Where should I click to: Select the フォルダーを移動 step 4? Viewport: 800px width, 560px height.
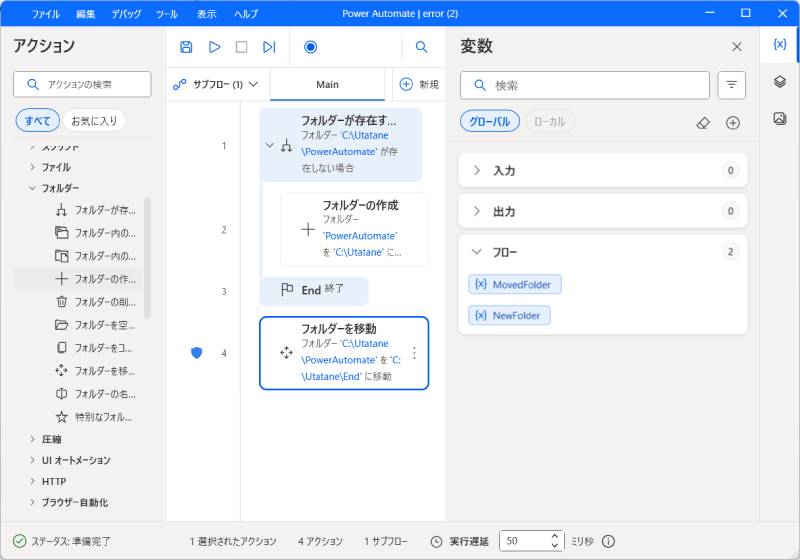click(344, 353)
